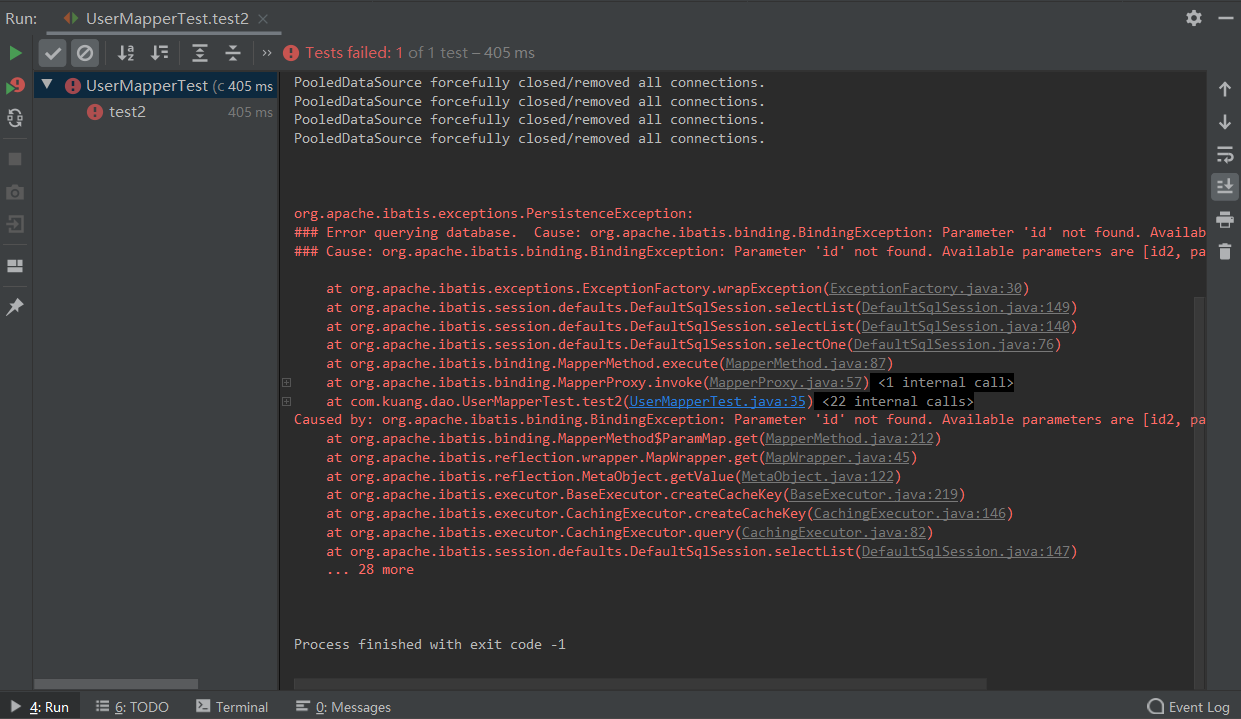Select the UserMapperTest.test2 run tab
The image size is (1241, 719).
pyautogui.click(x=164, y=19)
